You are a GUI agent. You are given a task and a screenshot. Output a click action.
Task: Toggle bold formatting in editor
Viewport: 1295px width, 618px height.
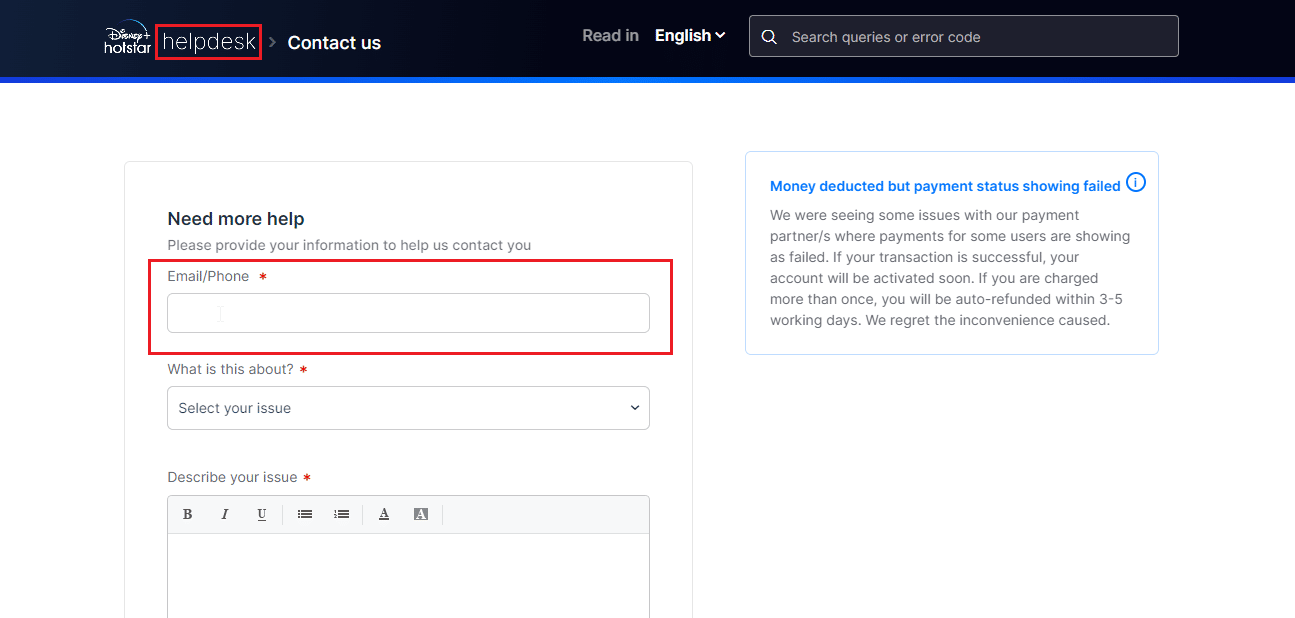[x=187, y=514]
